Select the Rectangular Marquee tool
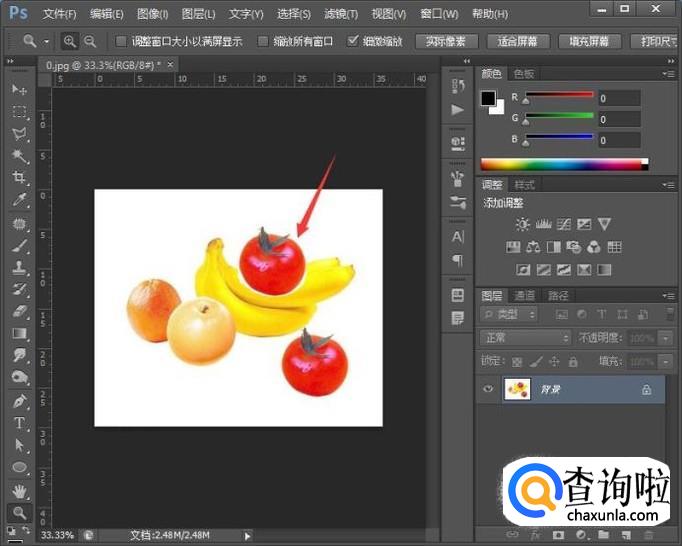The height and width of the screenshot is (546, 682). tap(19, 112)
